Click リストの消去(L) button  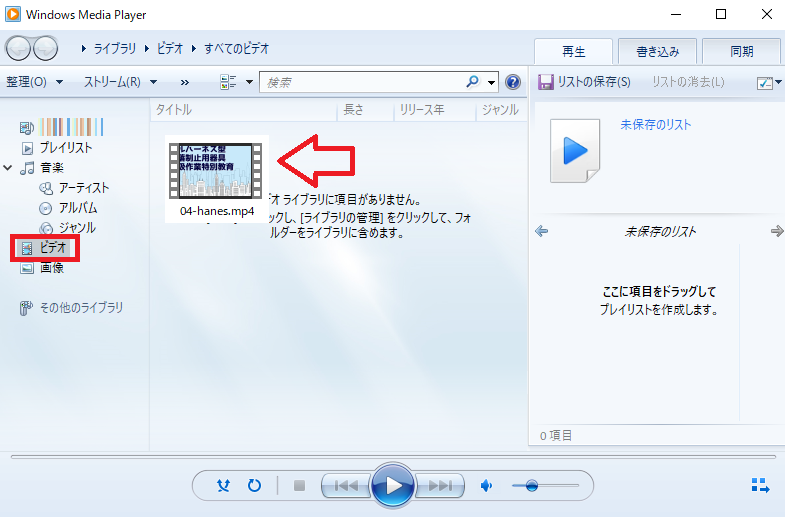[x=688, y=82]
